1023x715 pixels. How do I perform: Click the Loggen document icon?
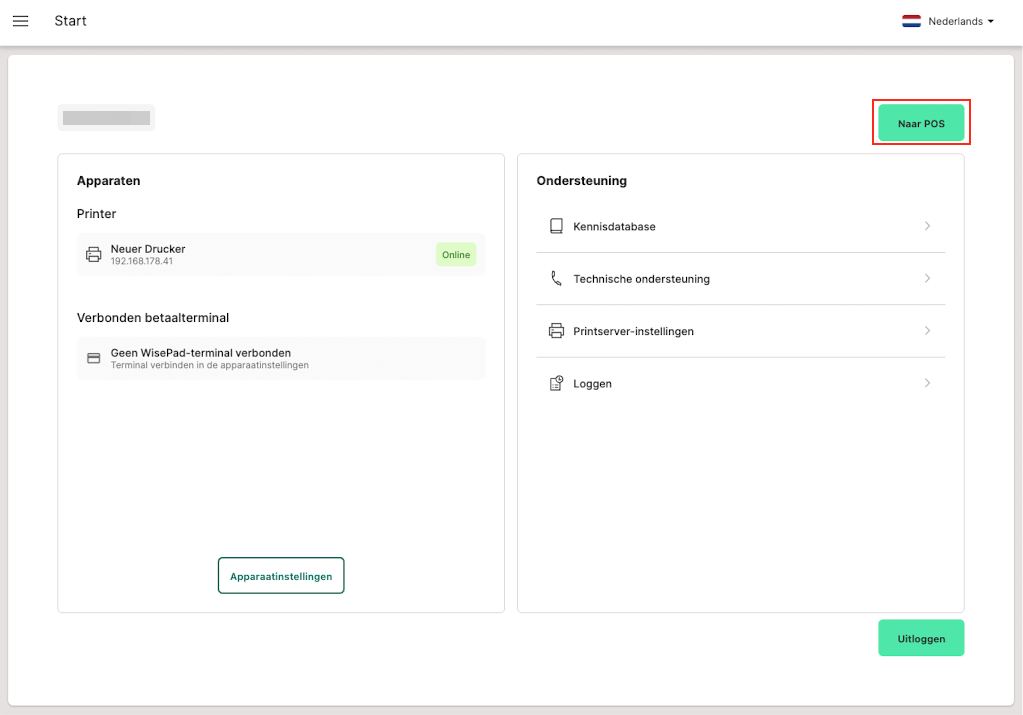coord(556,383)
